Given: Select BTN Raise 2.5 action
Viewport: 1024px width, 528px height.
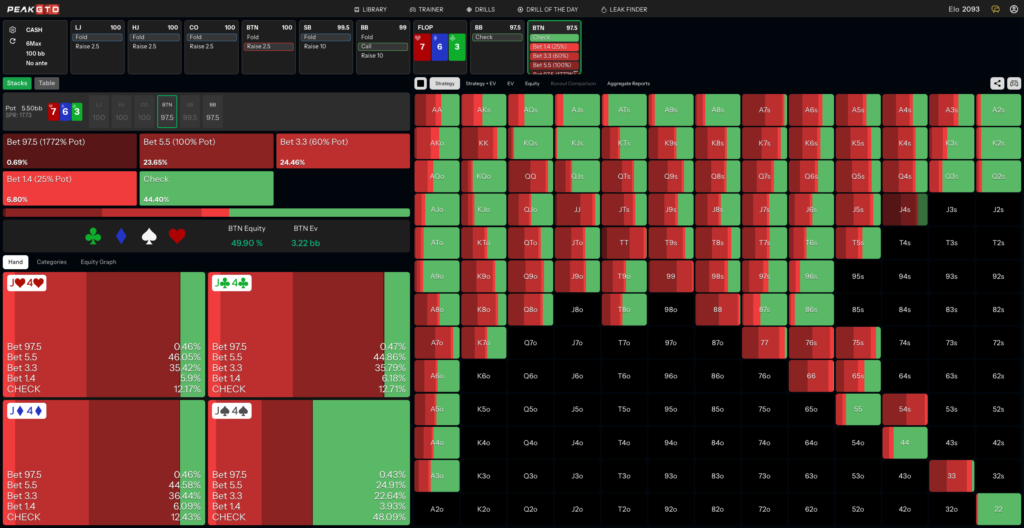Looking at the screenshot, I should click(x=269, y=46).
